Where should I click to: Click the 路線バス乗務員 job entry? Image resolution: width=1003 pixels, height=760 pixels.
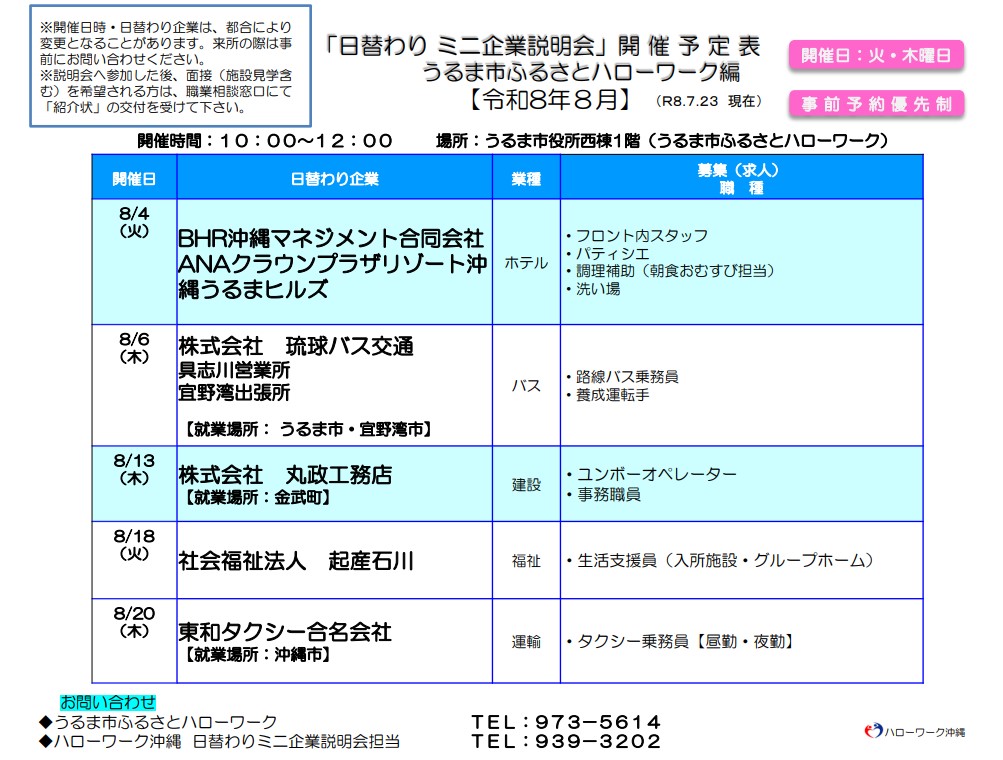pos(623,376)
